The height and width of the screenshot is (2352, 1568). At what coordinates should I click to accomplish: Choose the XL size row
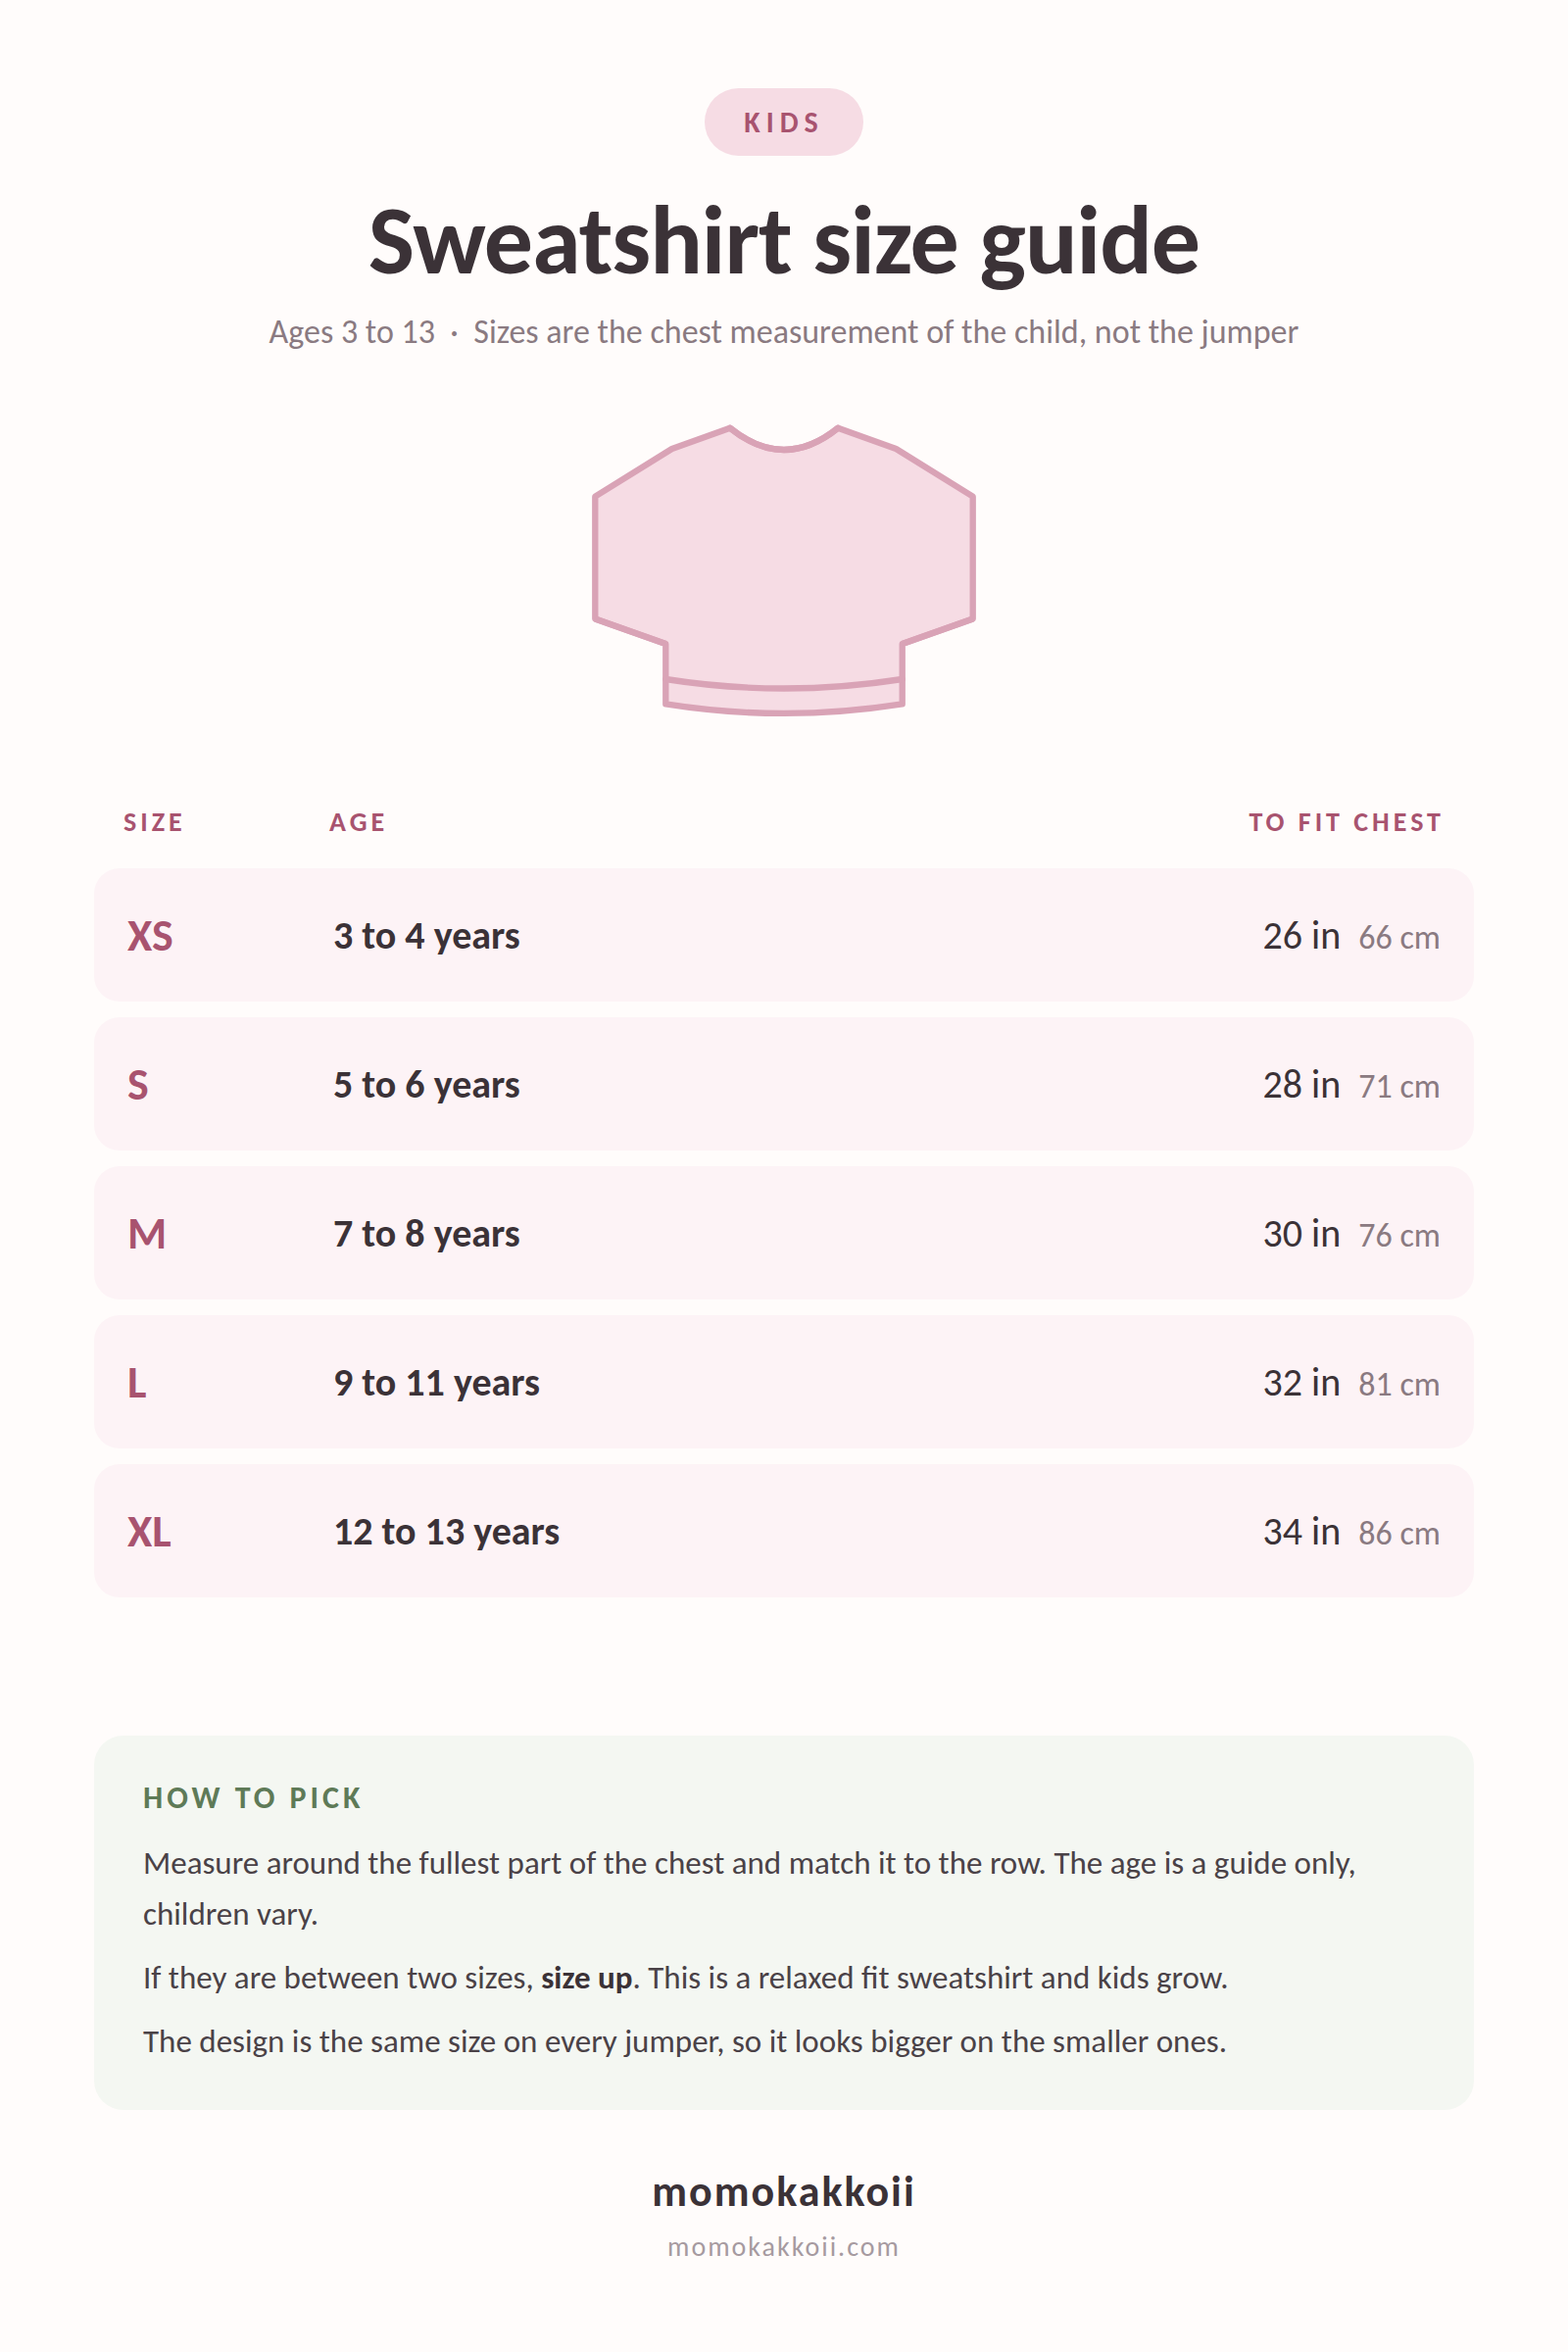pyautogui.click(x=783, y=1531)
